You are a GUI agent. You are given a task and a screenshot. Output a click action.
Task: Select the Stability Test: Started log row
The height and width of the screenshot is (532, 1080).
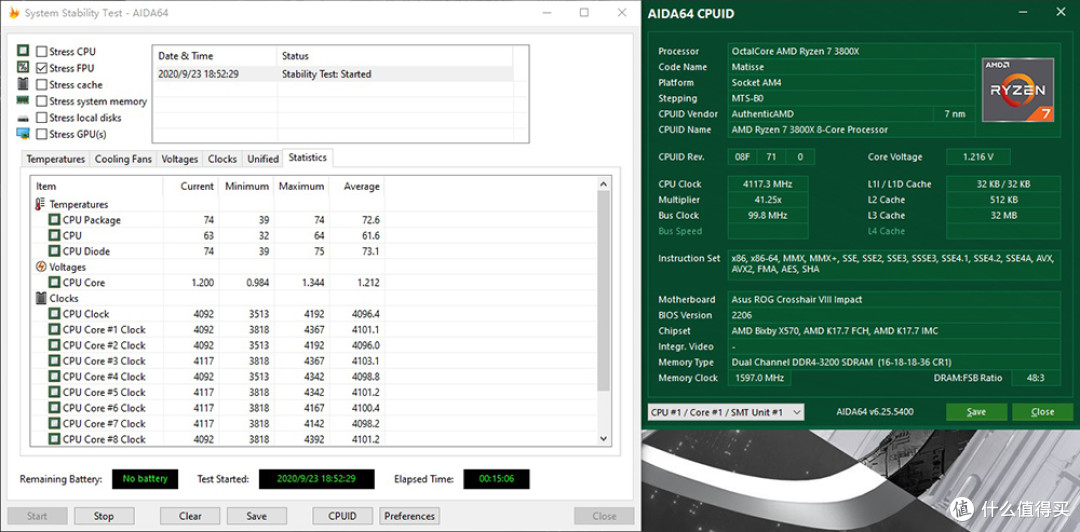click(333, 74)
